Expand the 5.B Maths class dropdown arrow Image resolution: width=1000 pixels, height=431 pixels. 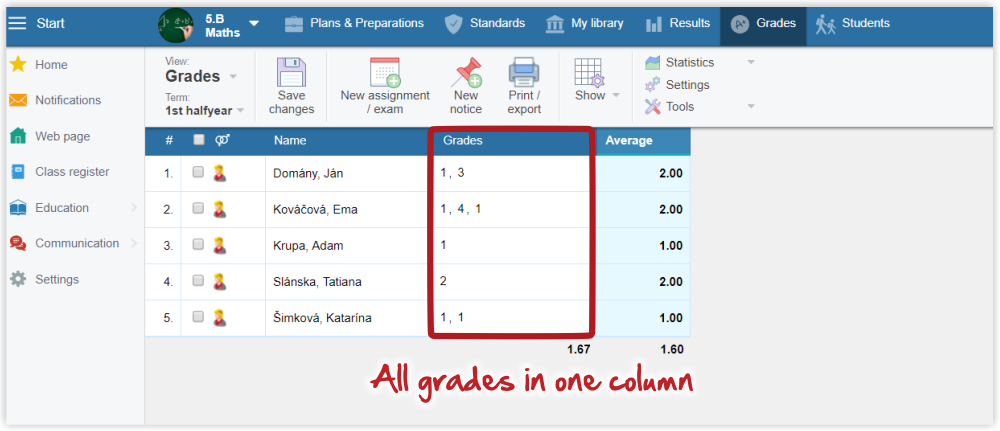point(254,24)
